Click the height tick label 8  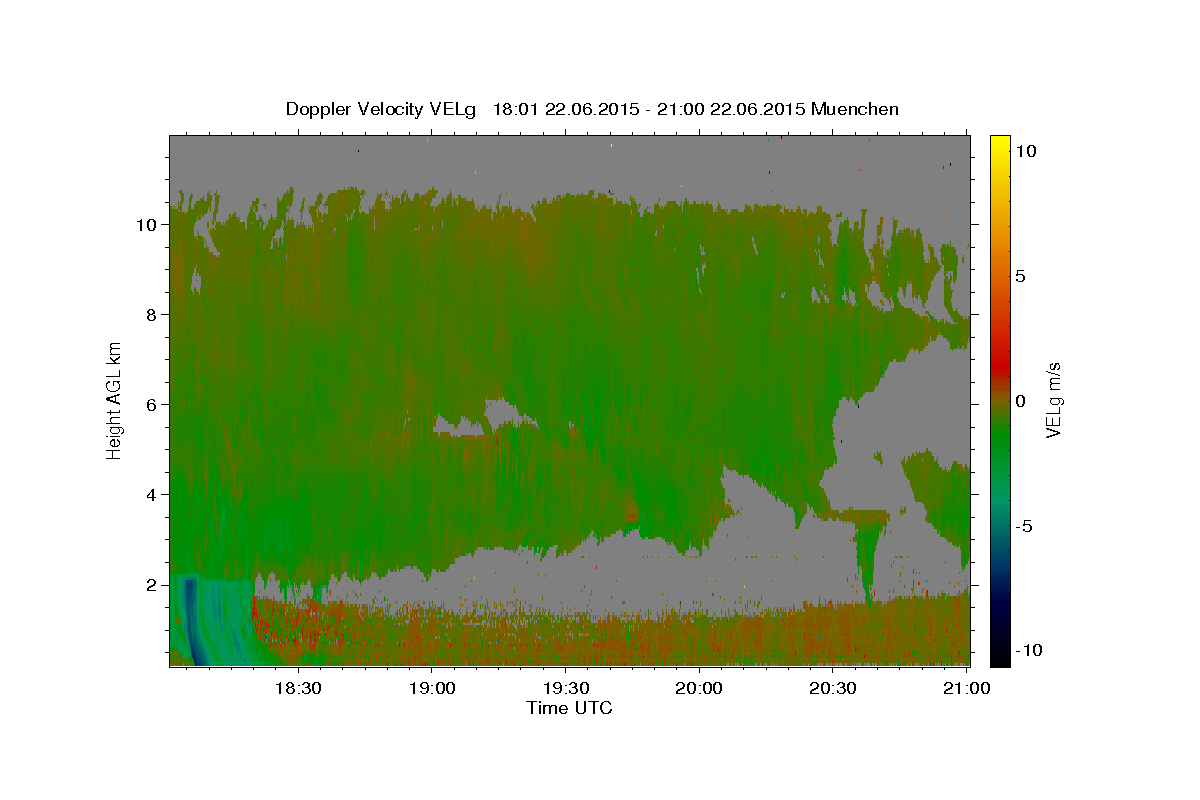click(153, 314)
